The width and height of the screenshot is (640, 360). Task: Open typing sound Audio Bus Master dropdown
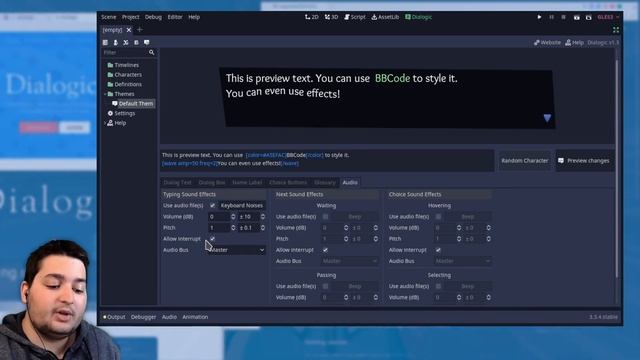(x=236, y=250)
